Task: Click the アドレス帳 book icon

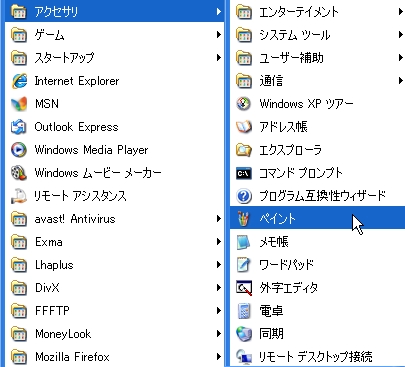Action: click(244, 127)
